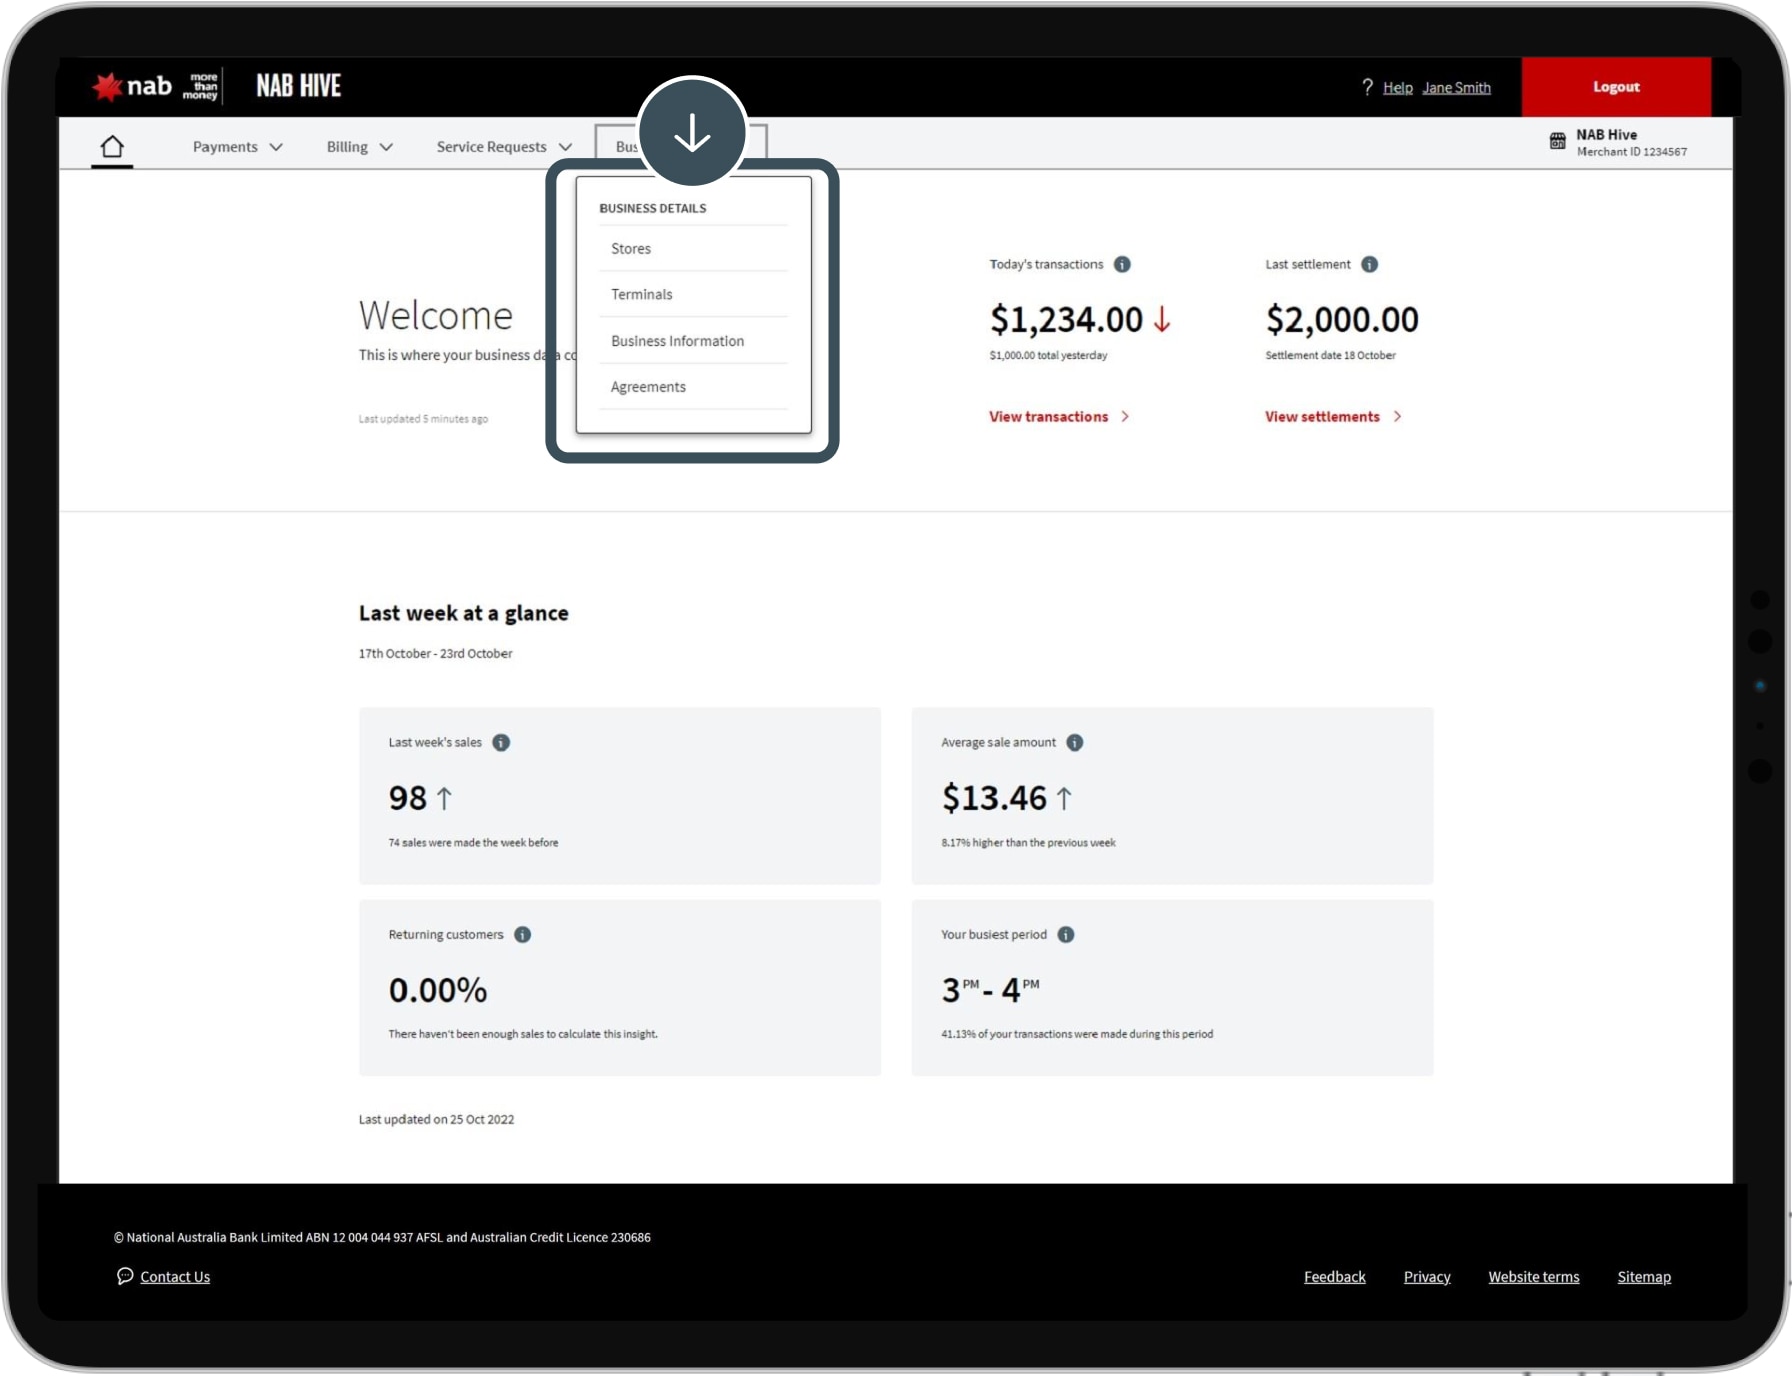Click info icon beside Last settlement

point(1369,265)
